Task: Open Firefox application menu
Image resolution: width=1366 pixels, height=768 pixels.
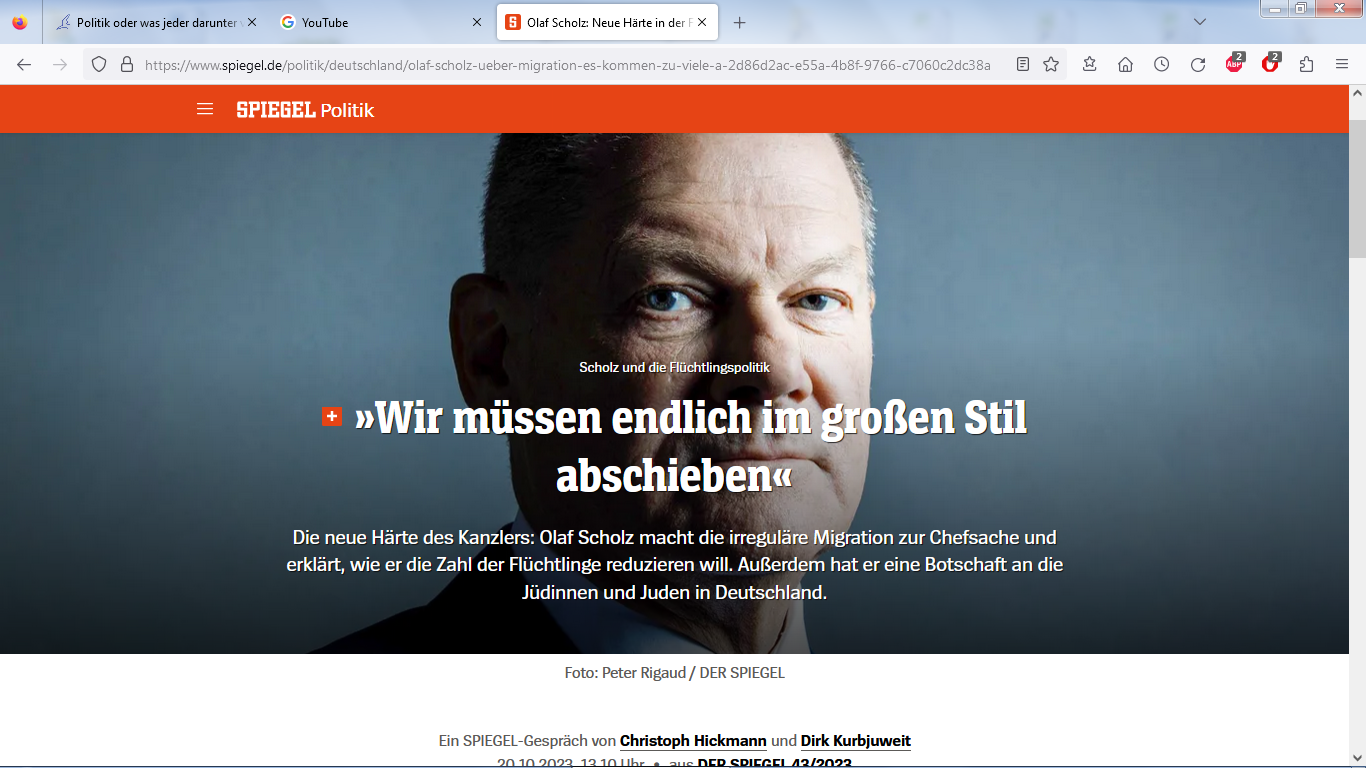Action: pos(1342,64)
